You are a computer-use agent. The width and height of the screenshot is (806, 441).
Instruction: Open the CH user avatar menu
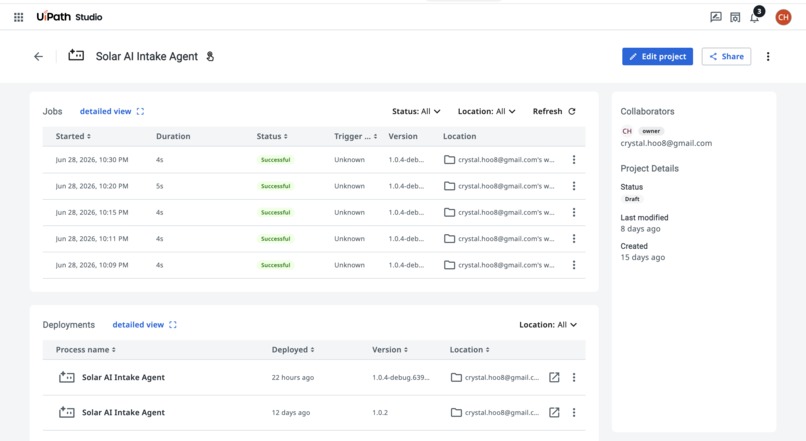783,17
